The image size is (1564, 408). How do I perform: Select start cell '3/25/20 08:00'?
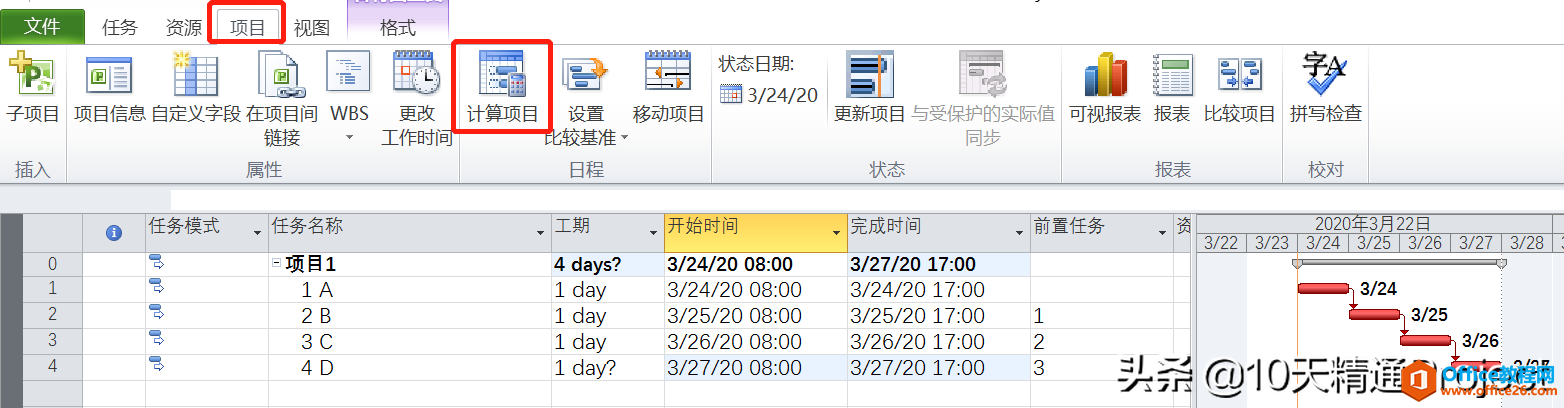point(756,316)
